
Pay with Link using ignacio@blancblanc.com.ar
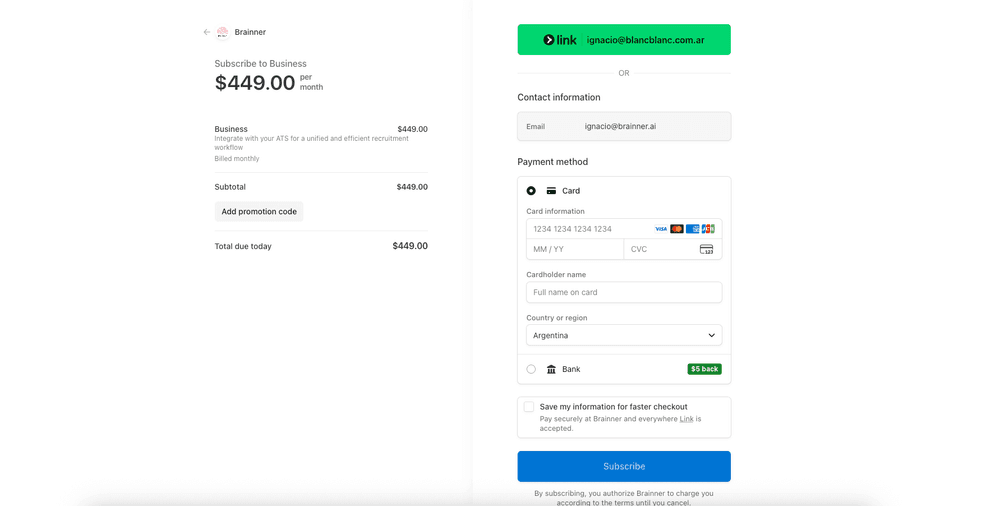624,40
